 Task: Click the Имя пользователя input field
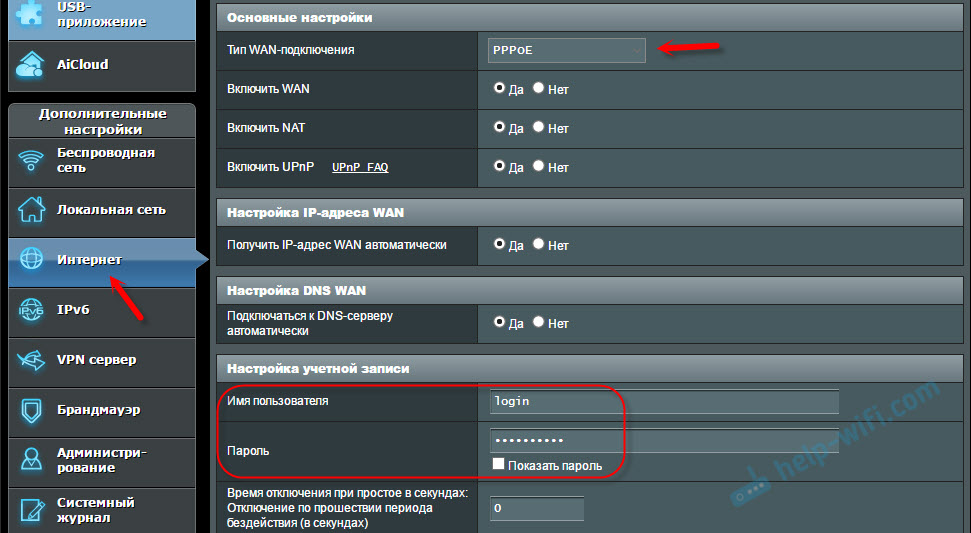coord(663,401)
